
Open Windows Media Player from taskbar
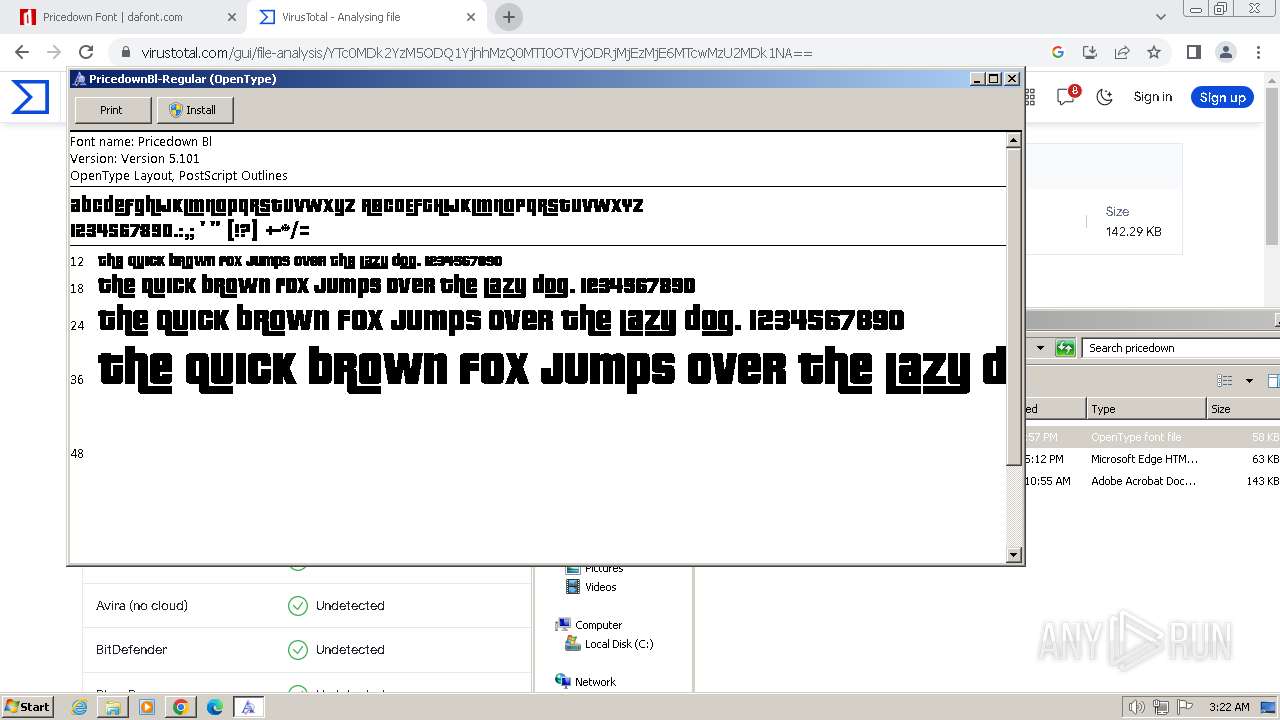pos(147,707)
